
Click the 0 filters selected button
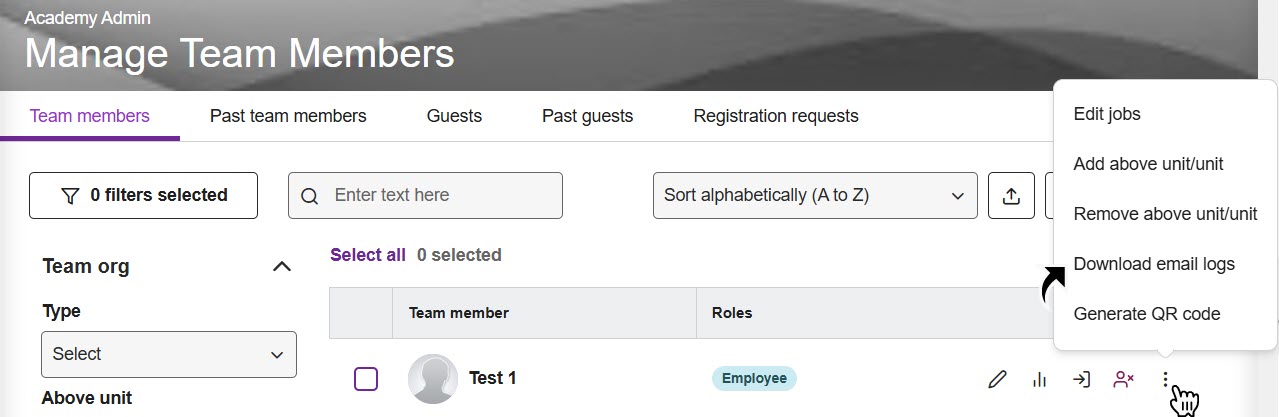pos(144,195)
